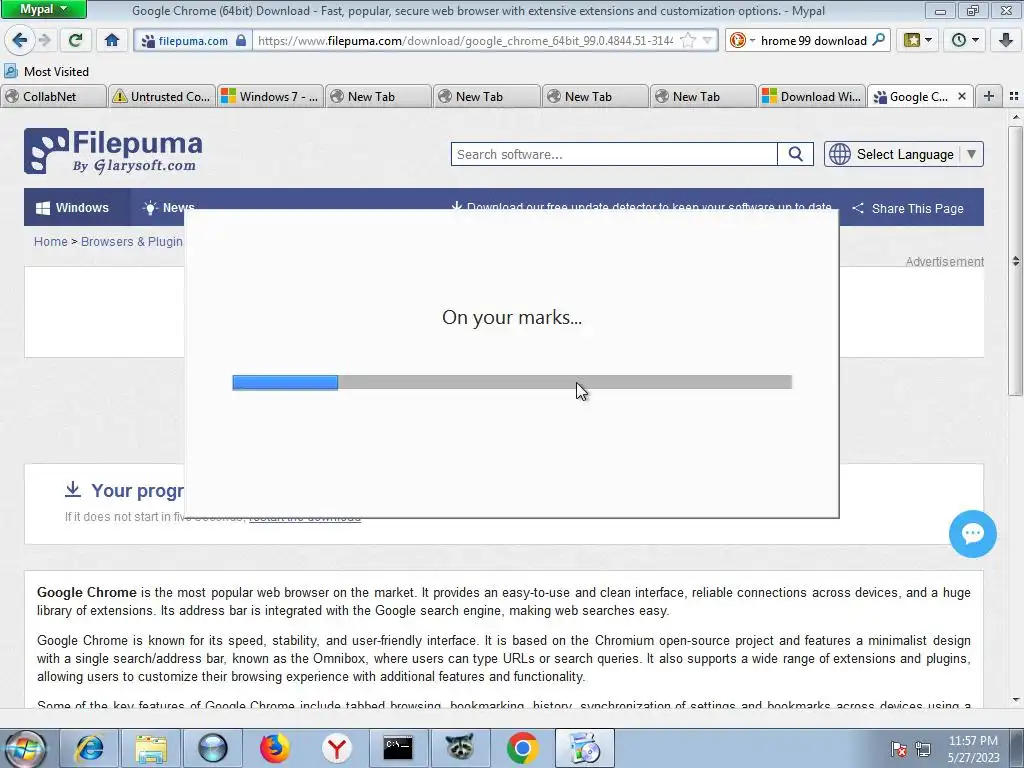This screenshot has height=768, width=1024.
Task: Open Windows Explorer folder on taskbar
Action: [x=151, y=748]
